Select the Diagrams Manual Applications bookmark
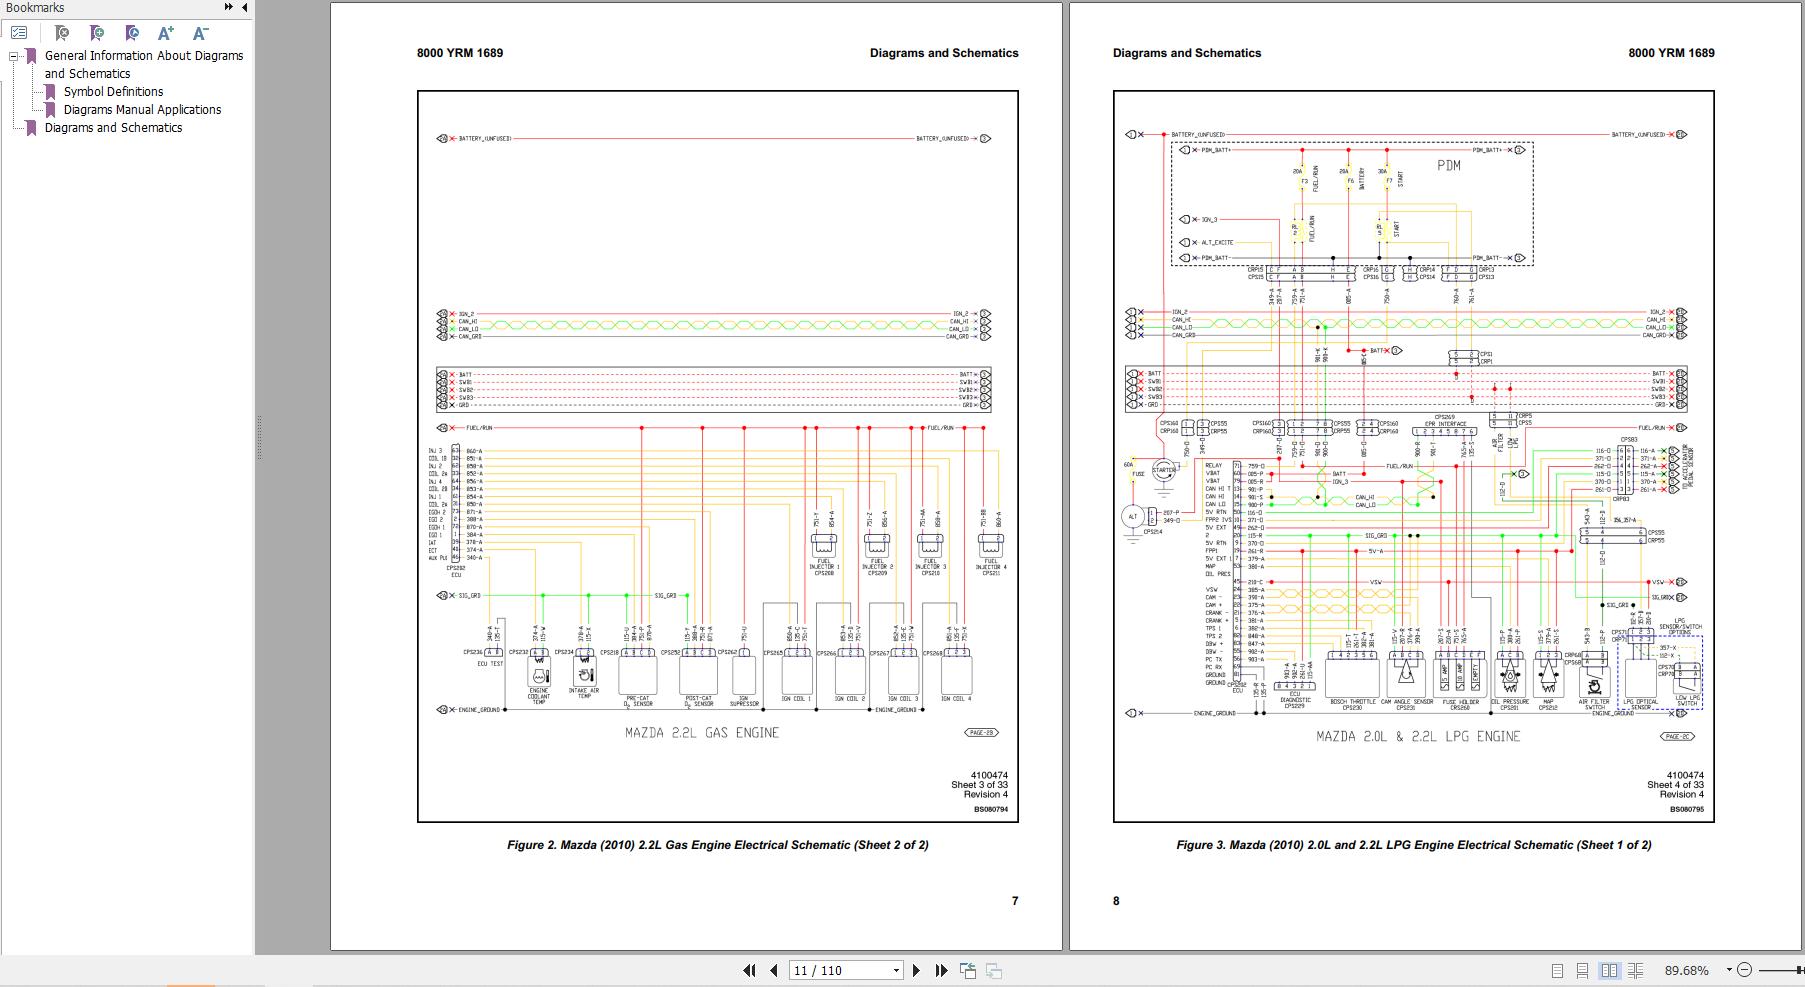 coord(142,109)
